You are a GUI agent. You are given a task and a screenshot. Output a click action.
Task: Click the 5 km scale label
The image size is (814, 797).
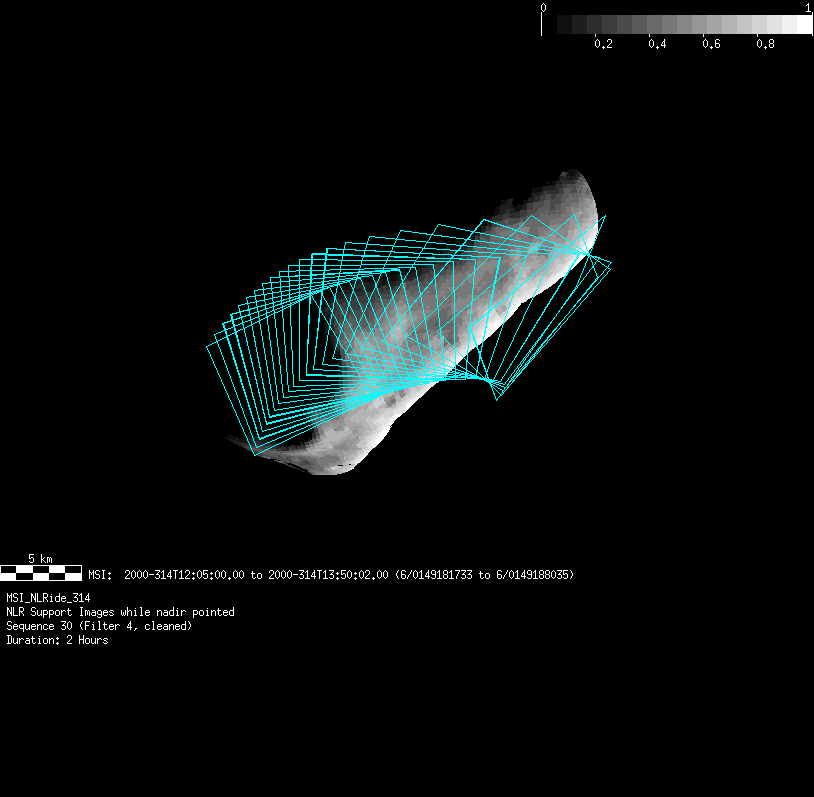40,558
